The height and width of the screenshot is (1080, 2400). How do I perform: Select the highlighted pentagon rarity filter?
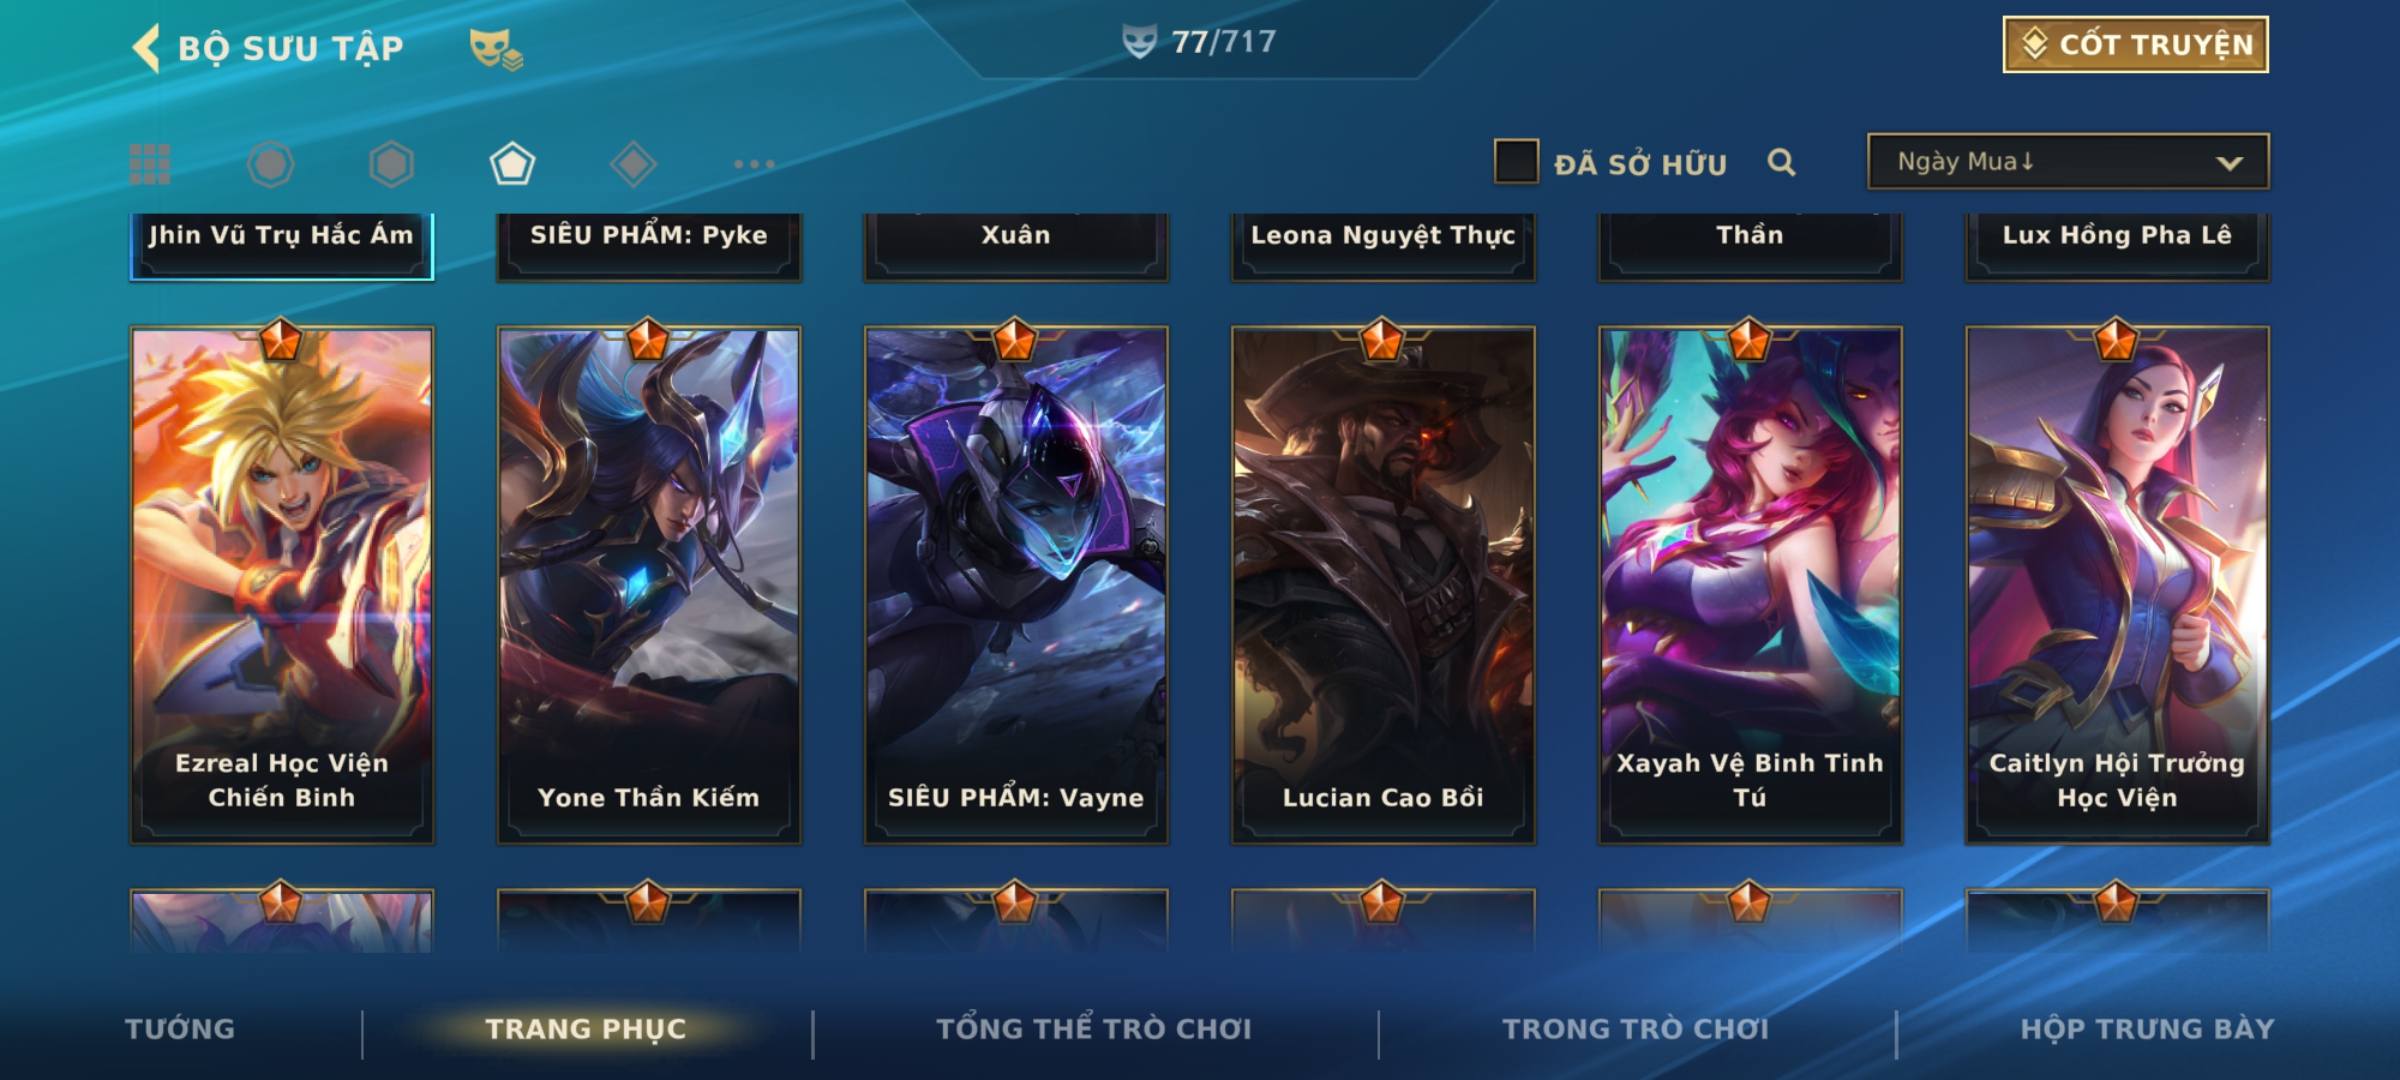512,164
